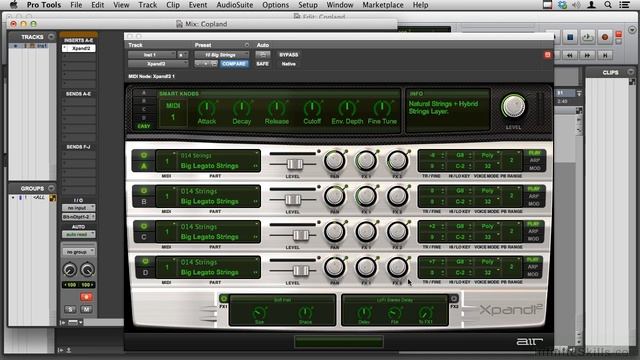Click Part B PAN knob
This screenshot has height=360, width=640.
(334, 196)
